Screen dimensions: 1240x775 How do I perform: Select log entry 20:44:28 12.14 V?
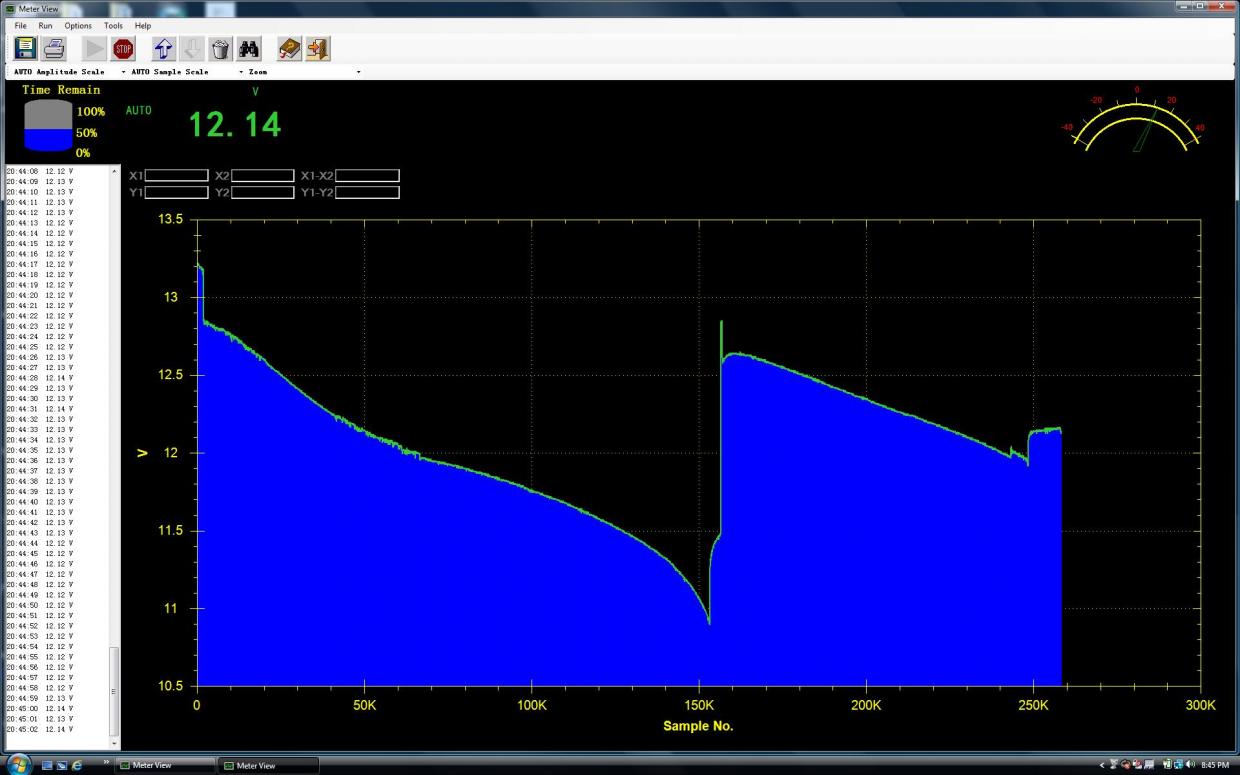click(40, 378)
